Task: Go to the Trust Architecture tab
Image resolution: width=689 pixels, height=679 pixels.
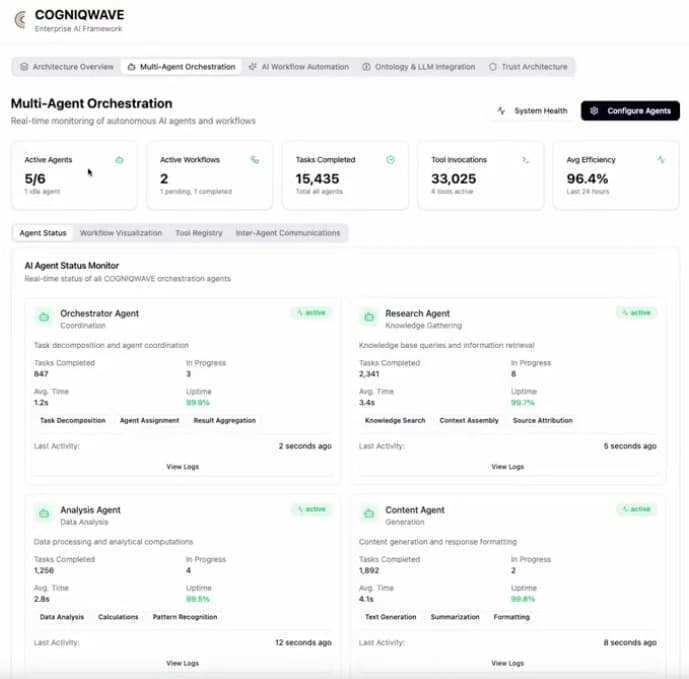Action: click(x=528, y=67)
